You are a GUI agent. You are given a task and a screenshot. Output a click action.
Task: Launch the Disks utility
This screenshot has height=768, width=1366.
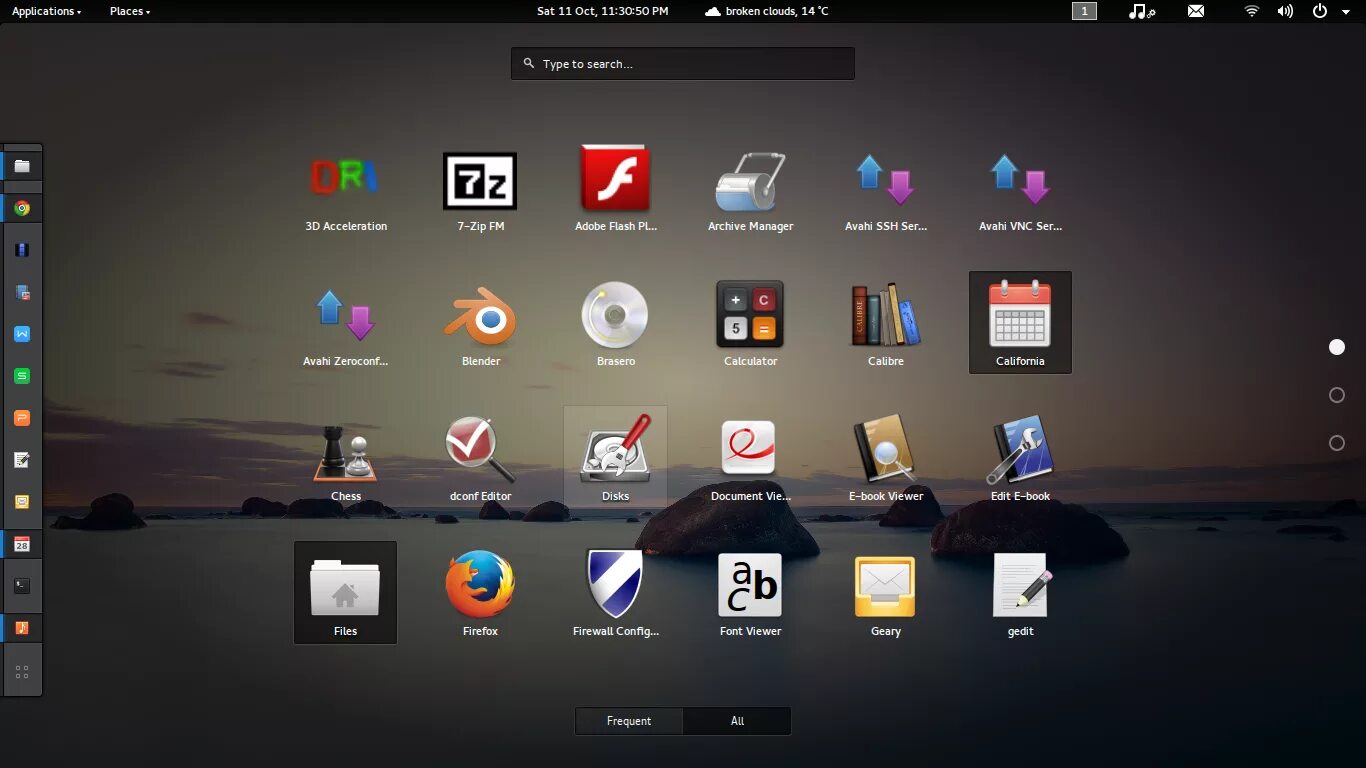pos(616,458)
